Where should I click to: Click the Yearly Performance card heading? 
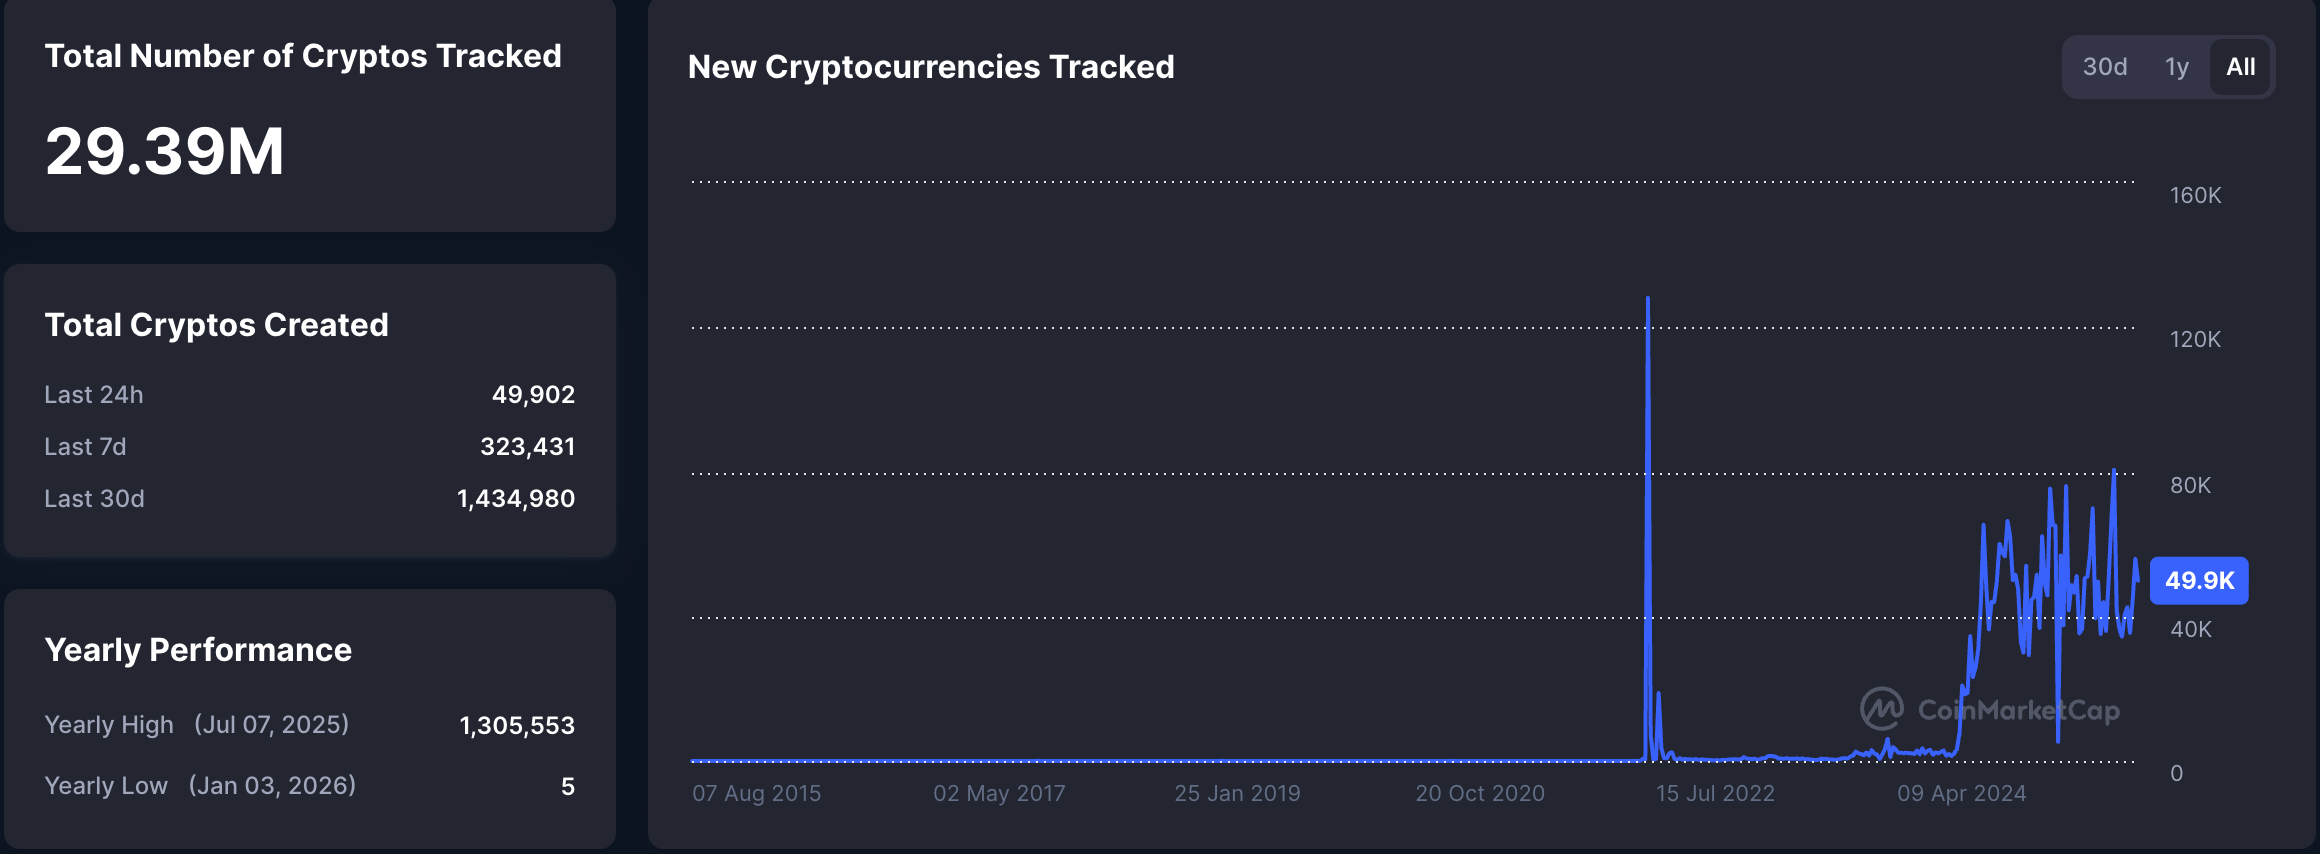coord(198,649)
